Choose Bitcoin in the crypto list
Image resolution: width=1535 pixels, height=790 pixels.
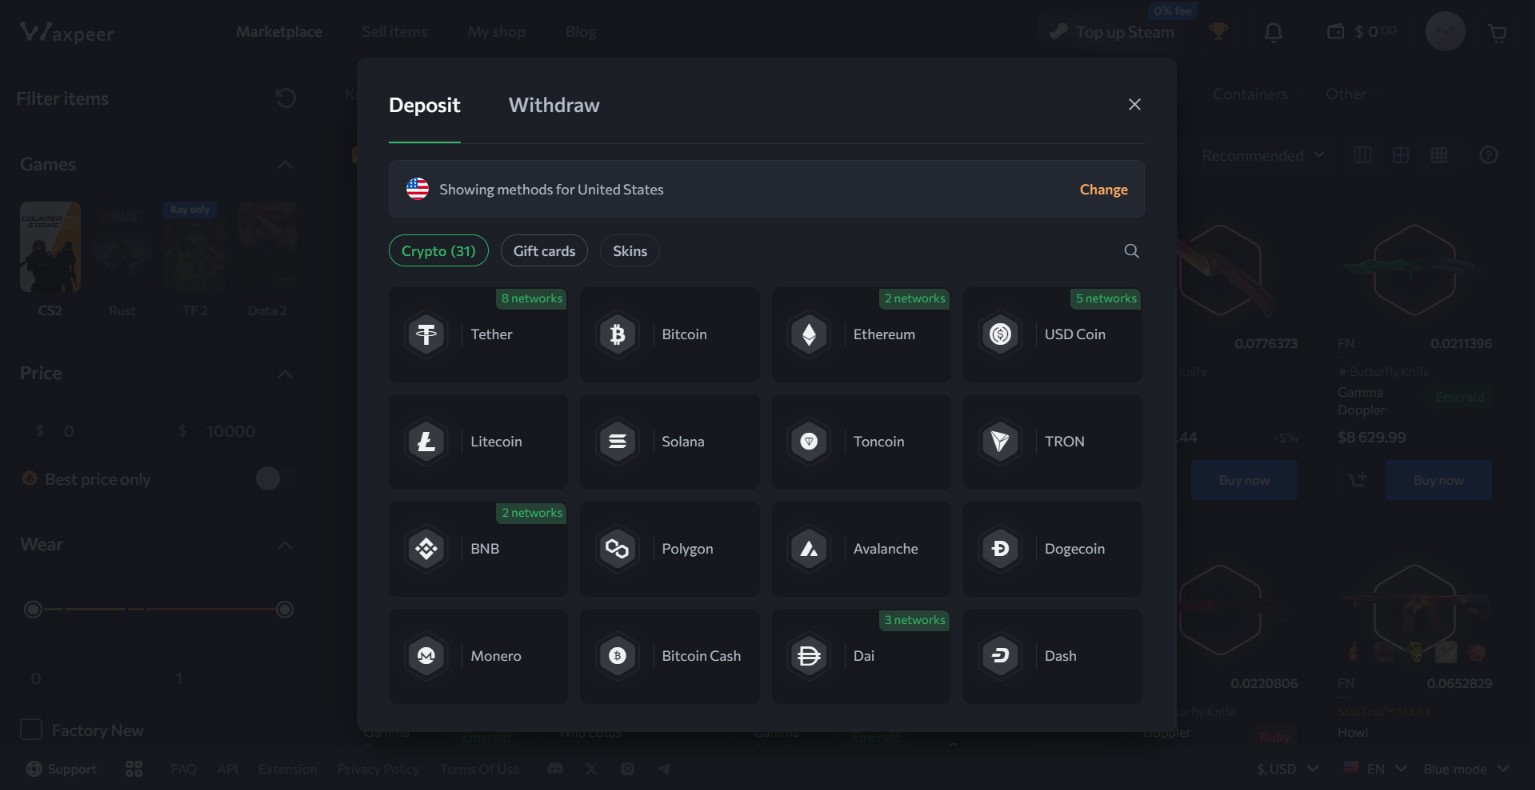coord(670,334)
